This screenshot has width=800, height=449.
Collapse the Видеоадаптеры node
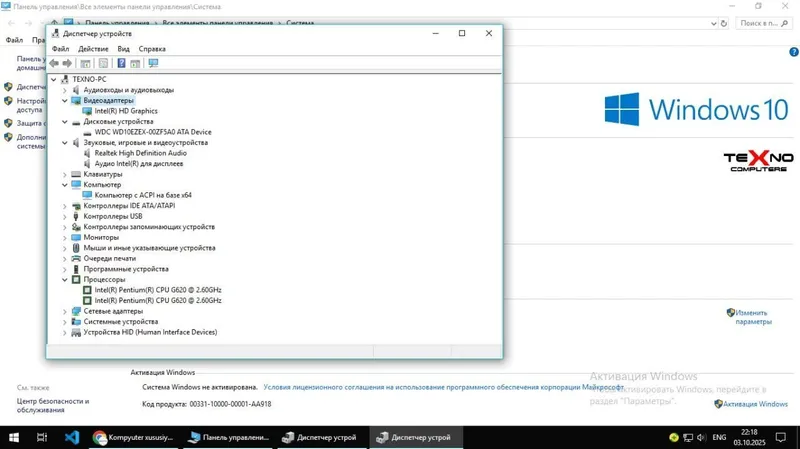click(x=65, y=101)
